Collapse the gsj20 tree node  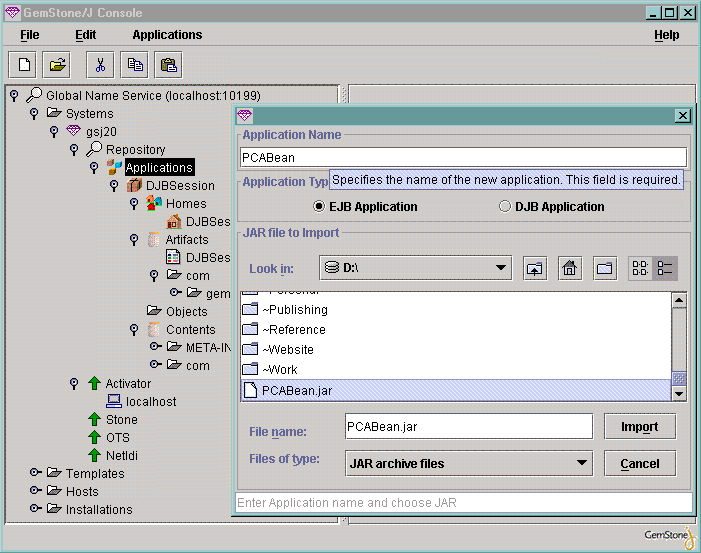[x=54, y=131]
